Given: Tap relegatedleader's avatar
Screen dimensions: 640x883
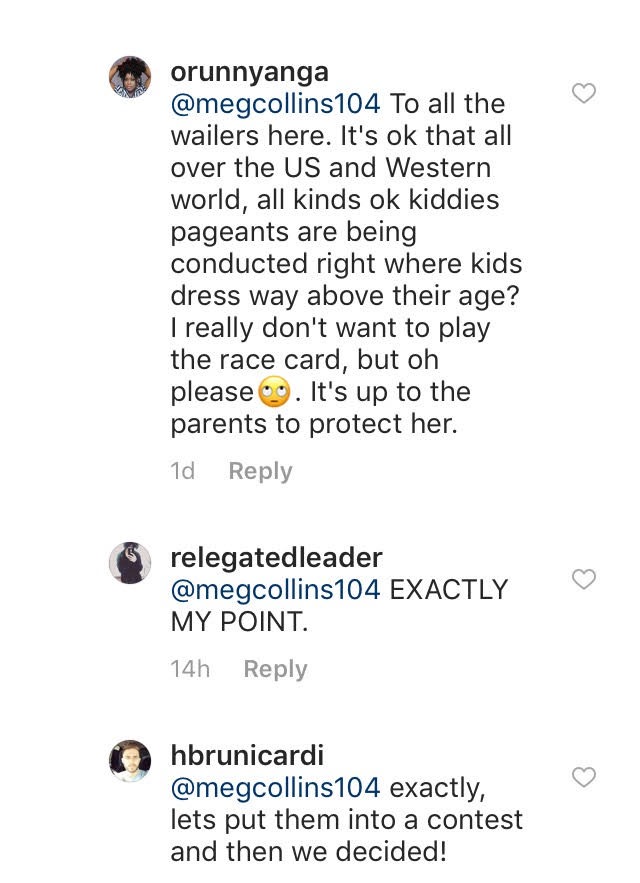Looking at the screenshot, I should (130, 563).
